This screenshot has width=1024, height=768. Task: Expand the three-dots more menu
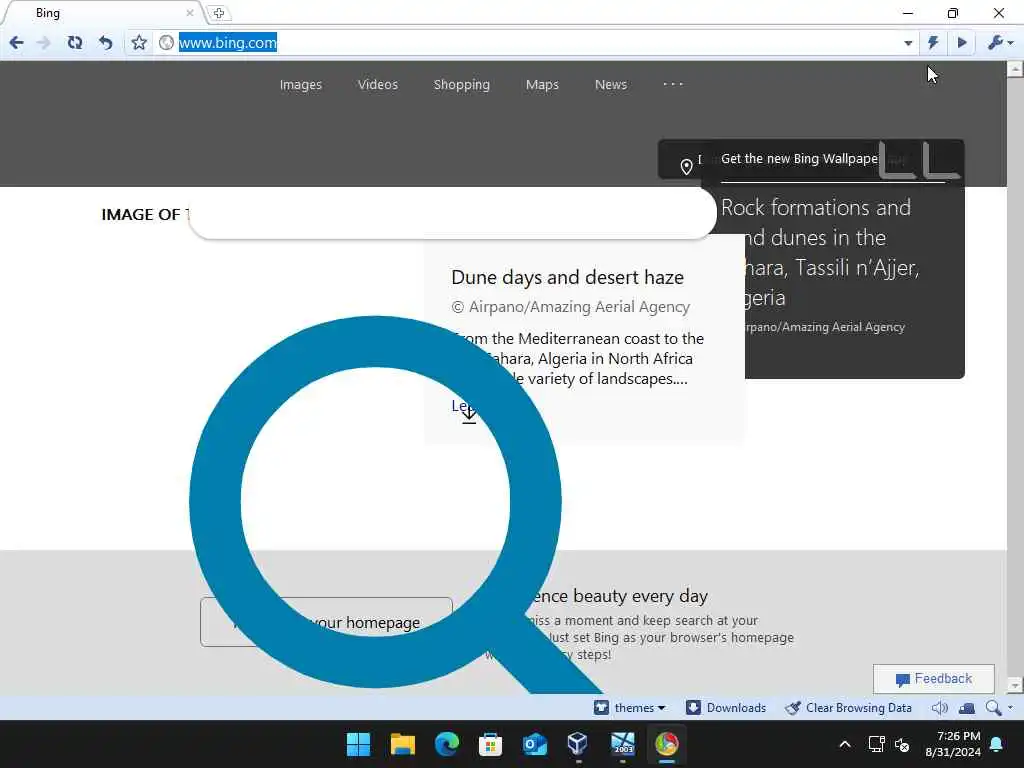(673, 84)
